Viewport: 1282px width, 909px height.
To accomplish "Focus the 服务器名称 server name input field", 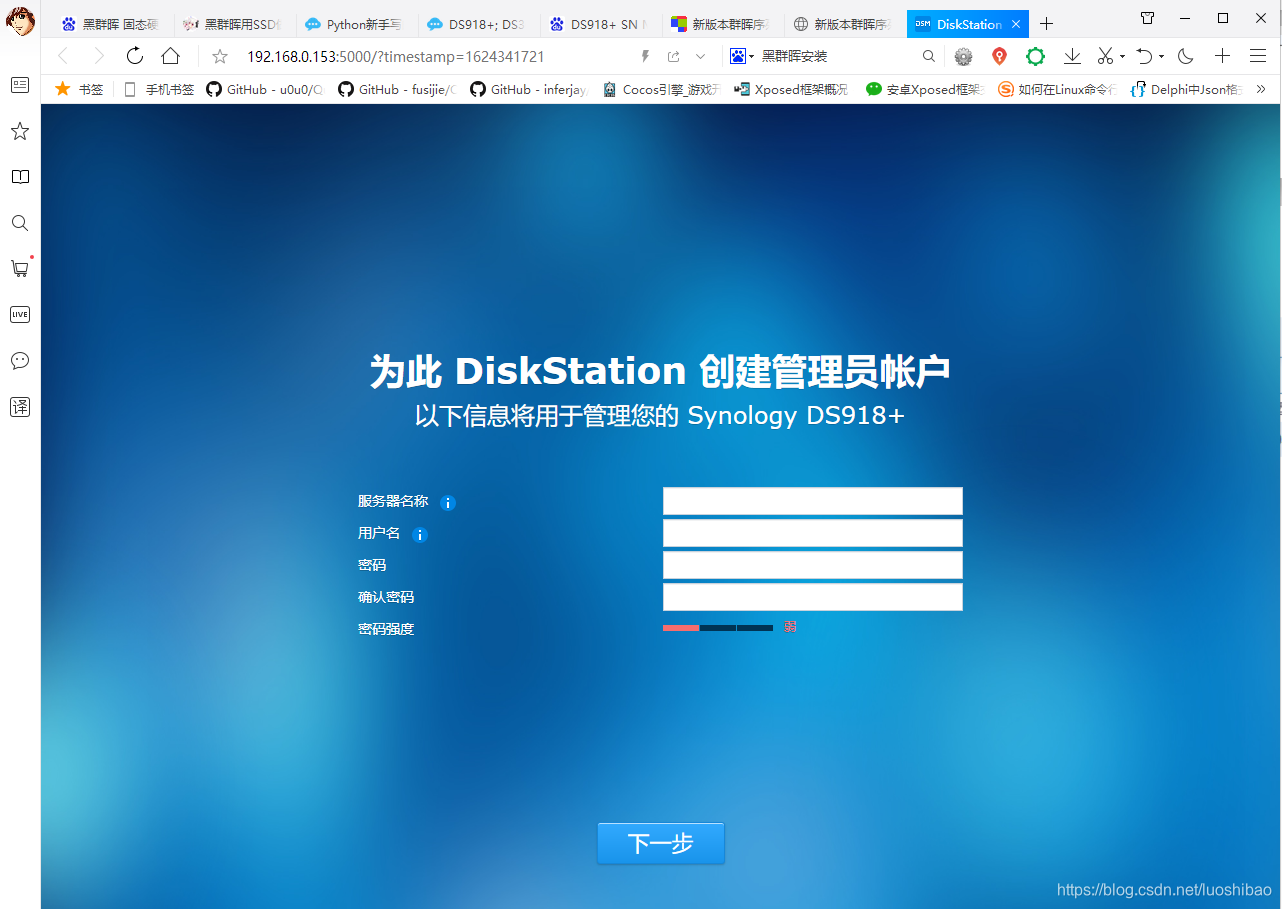I will [812, 501].
